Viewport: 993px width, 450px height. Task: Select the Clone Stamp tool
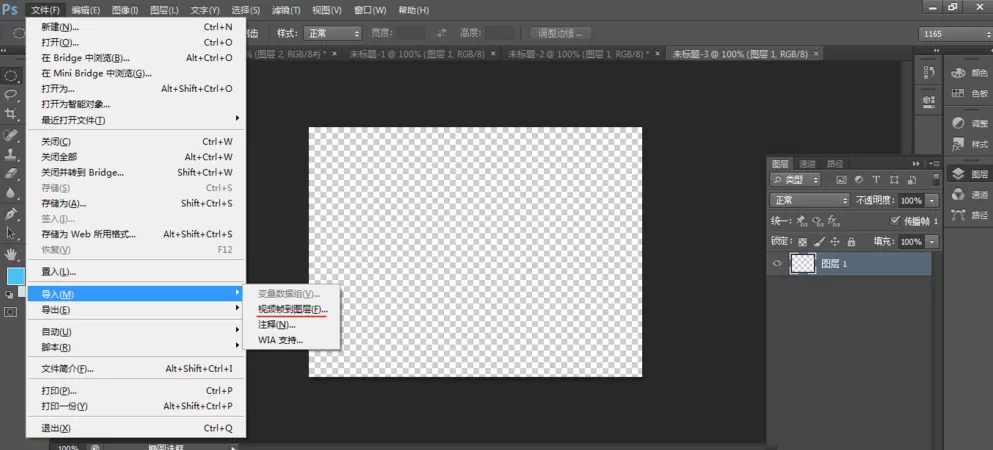click(11, 154)
